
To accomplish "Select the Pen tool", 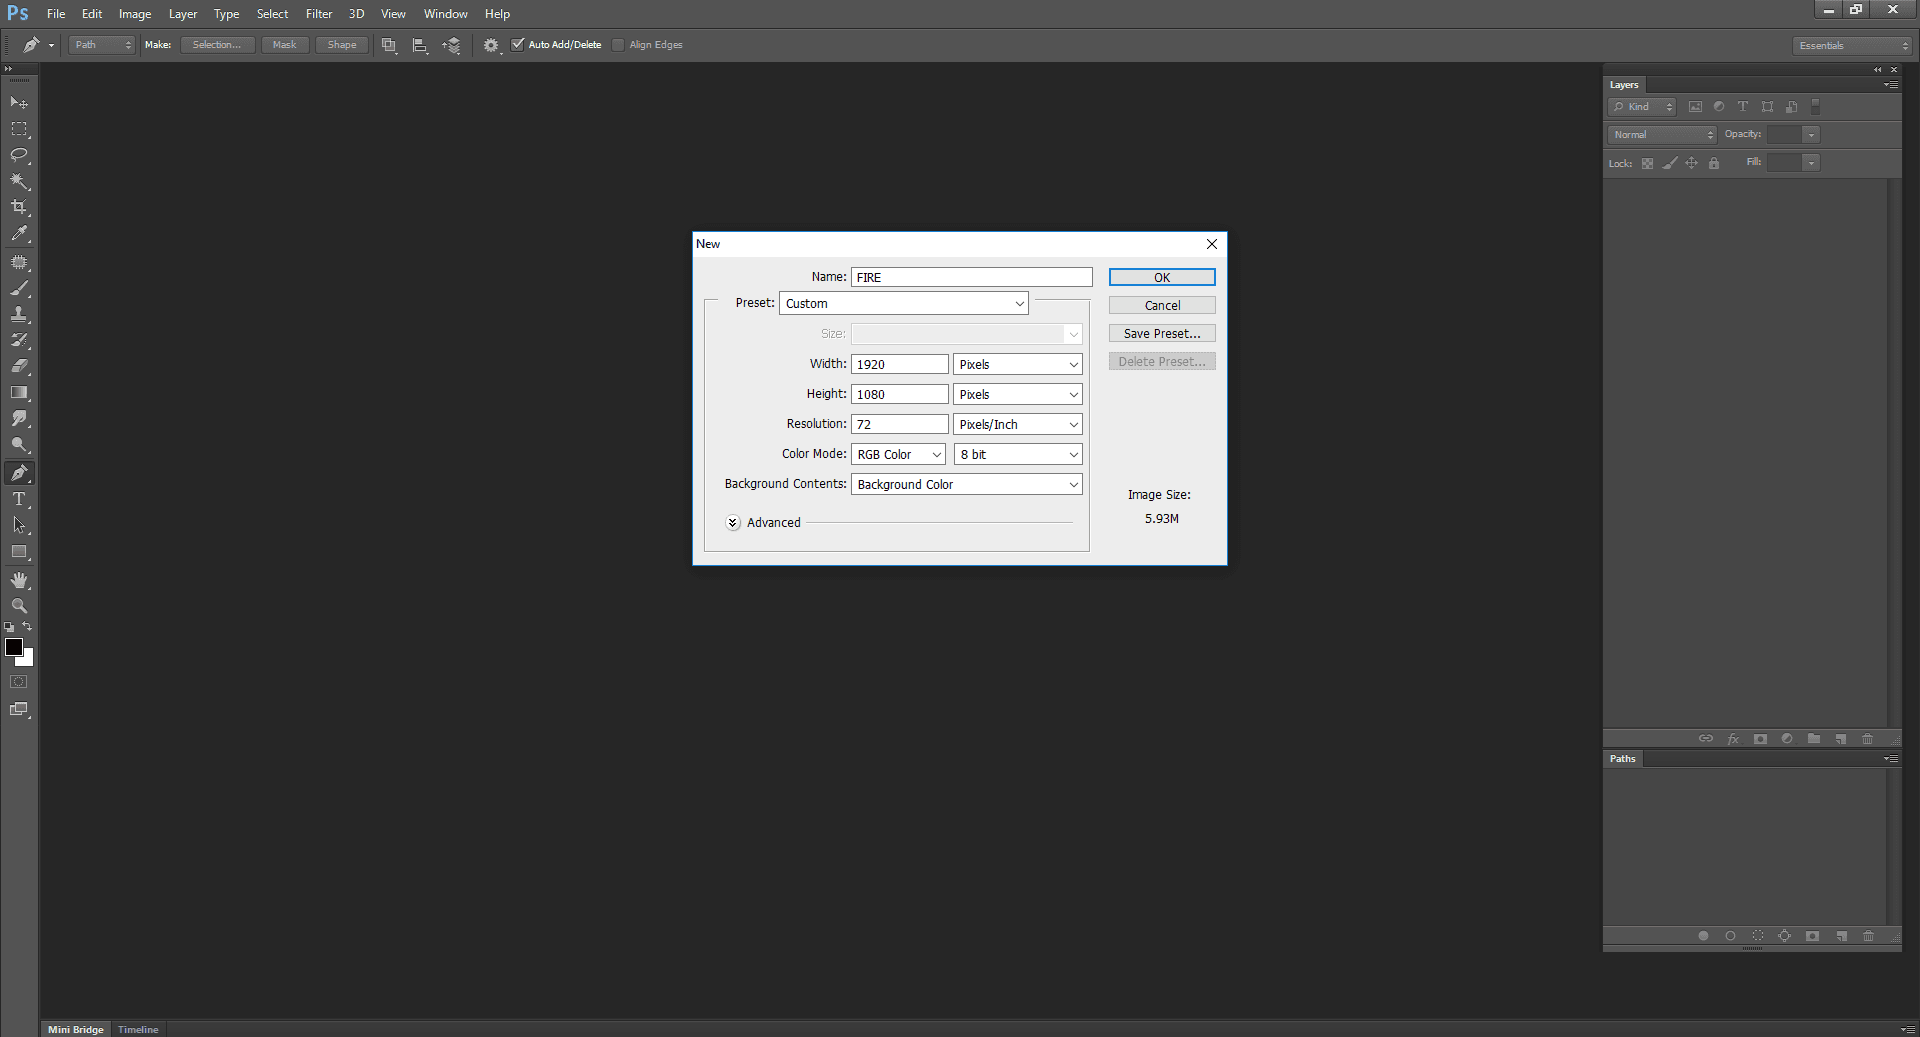I will (x=19, y=473).
